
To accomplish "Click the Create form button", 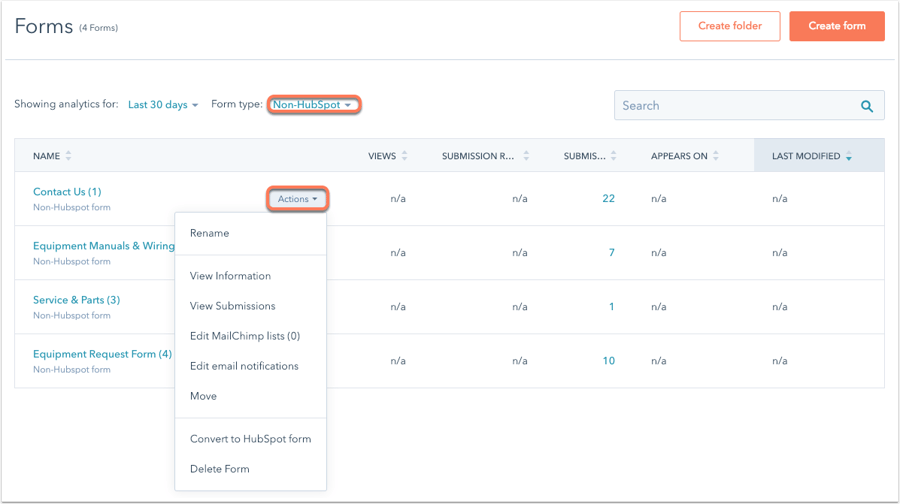I will pyautogui.click(x=837, y=26).
